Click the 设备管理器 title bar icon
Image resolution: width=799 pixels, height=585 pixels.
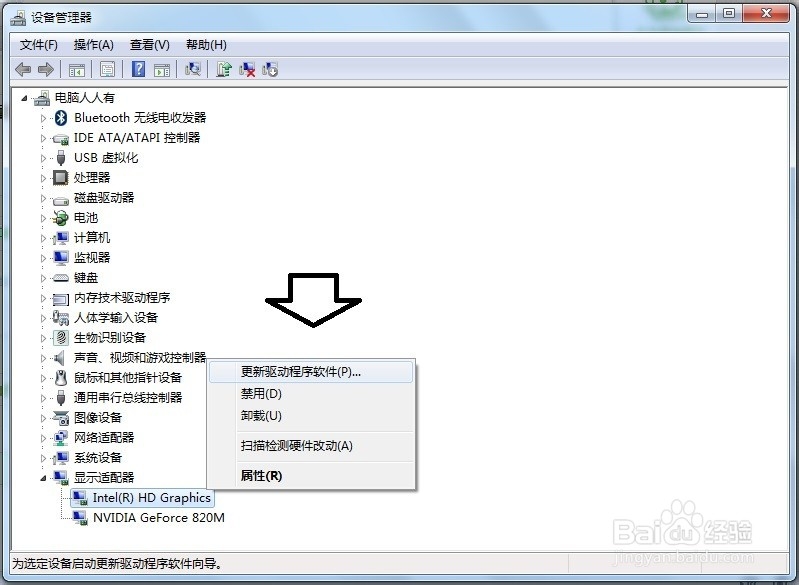click(18, 18)
